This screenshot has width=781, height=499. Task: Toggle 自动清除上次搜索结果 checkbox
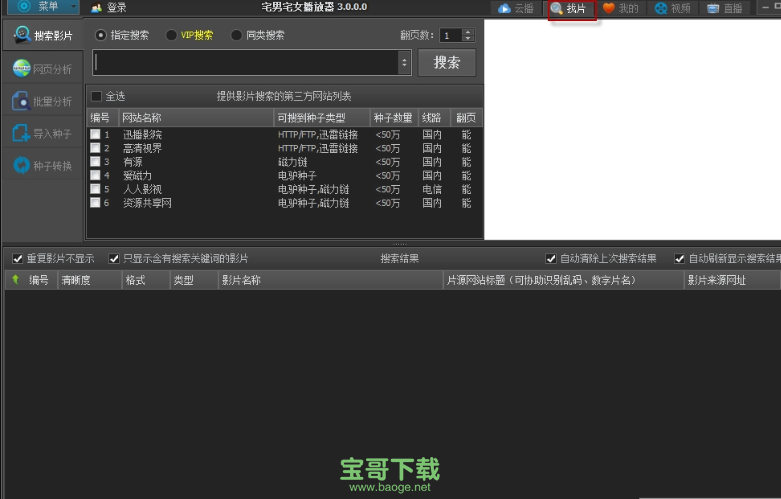coord(550,258)
